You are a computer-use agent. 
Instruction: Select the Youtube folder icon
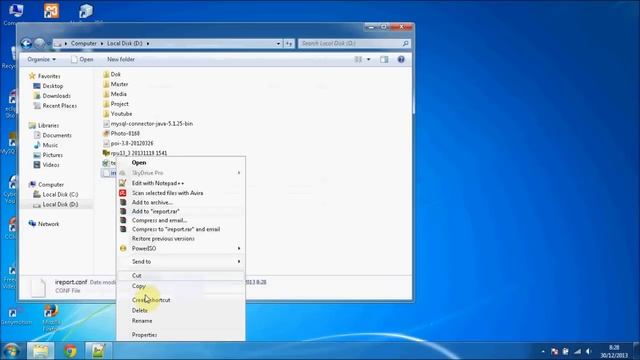tap(106, 113)
